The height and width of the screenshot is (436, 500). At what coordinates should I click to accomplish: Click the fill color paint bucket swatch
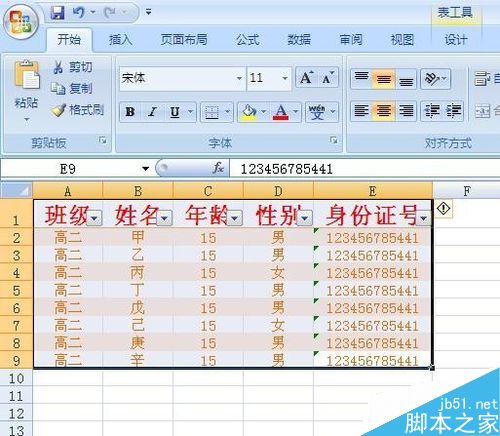pyautogui.click(x=249, y=112)
